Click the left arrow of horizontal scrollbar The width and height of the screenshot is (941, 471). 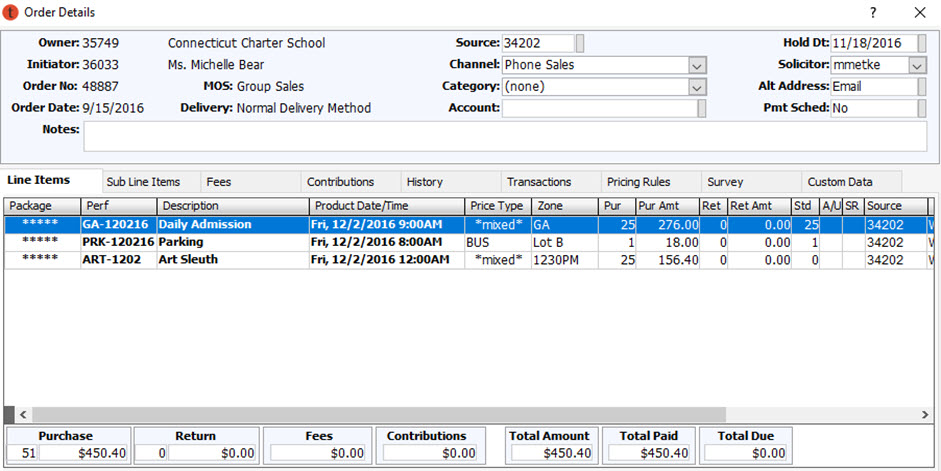coord(24,415)
